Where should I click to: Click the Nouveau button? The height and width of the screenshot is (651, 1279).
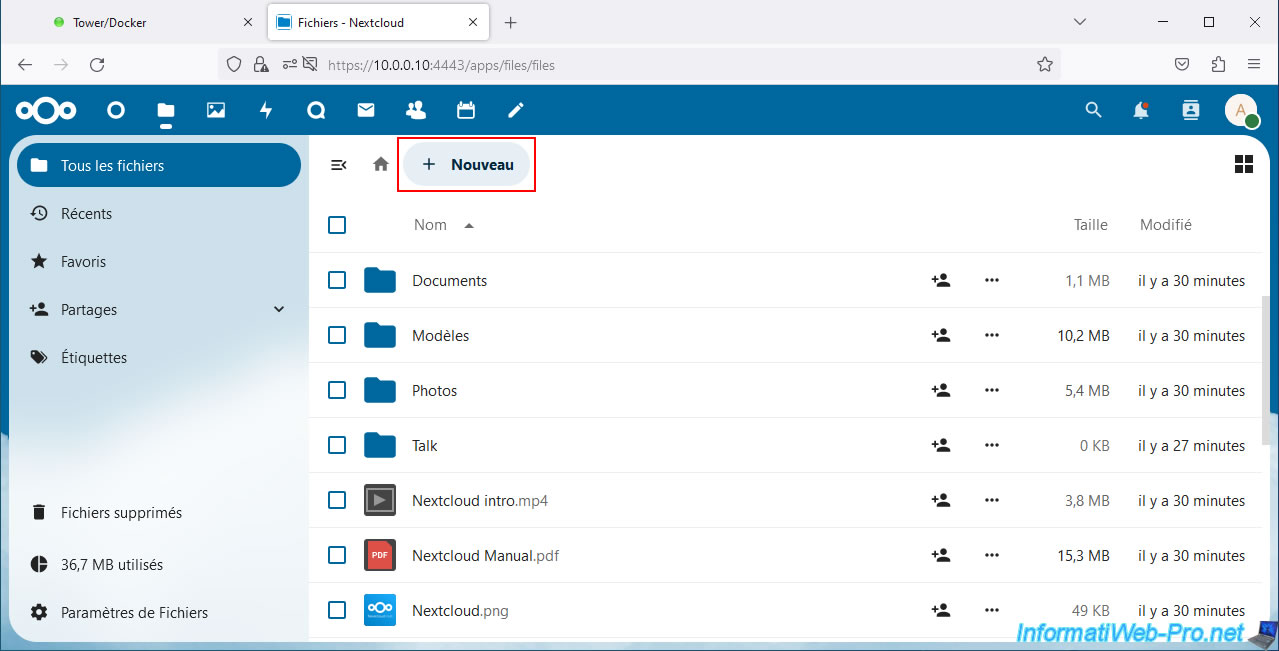point(467,165)
